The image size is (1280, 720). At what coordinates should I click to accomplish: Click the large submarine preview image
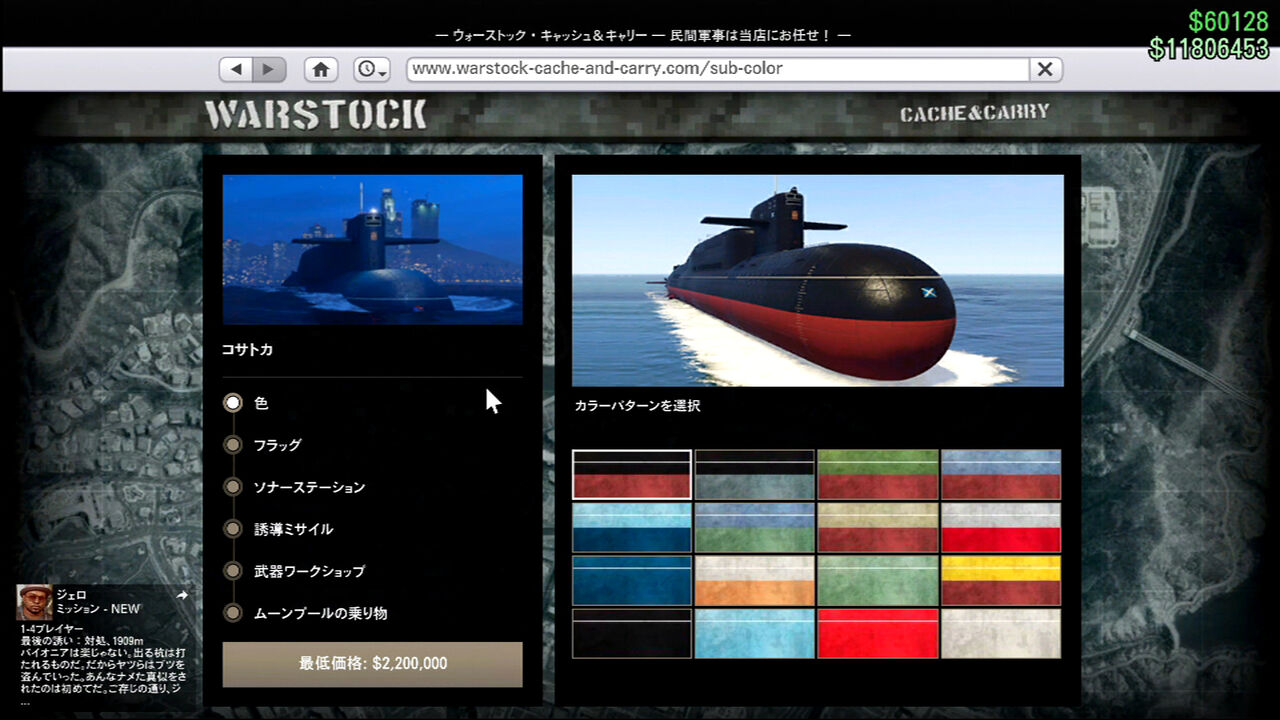[x=817, y=280]
